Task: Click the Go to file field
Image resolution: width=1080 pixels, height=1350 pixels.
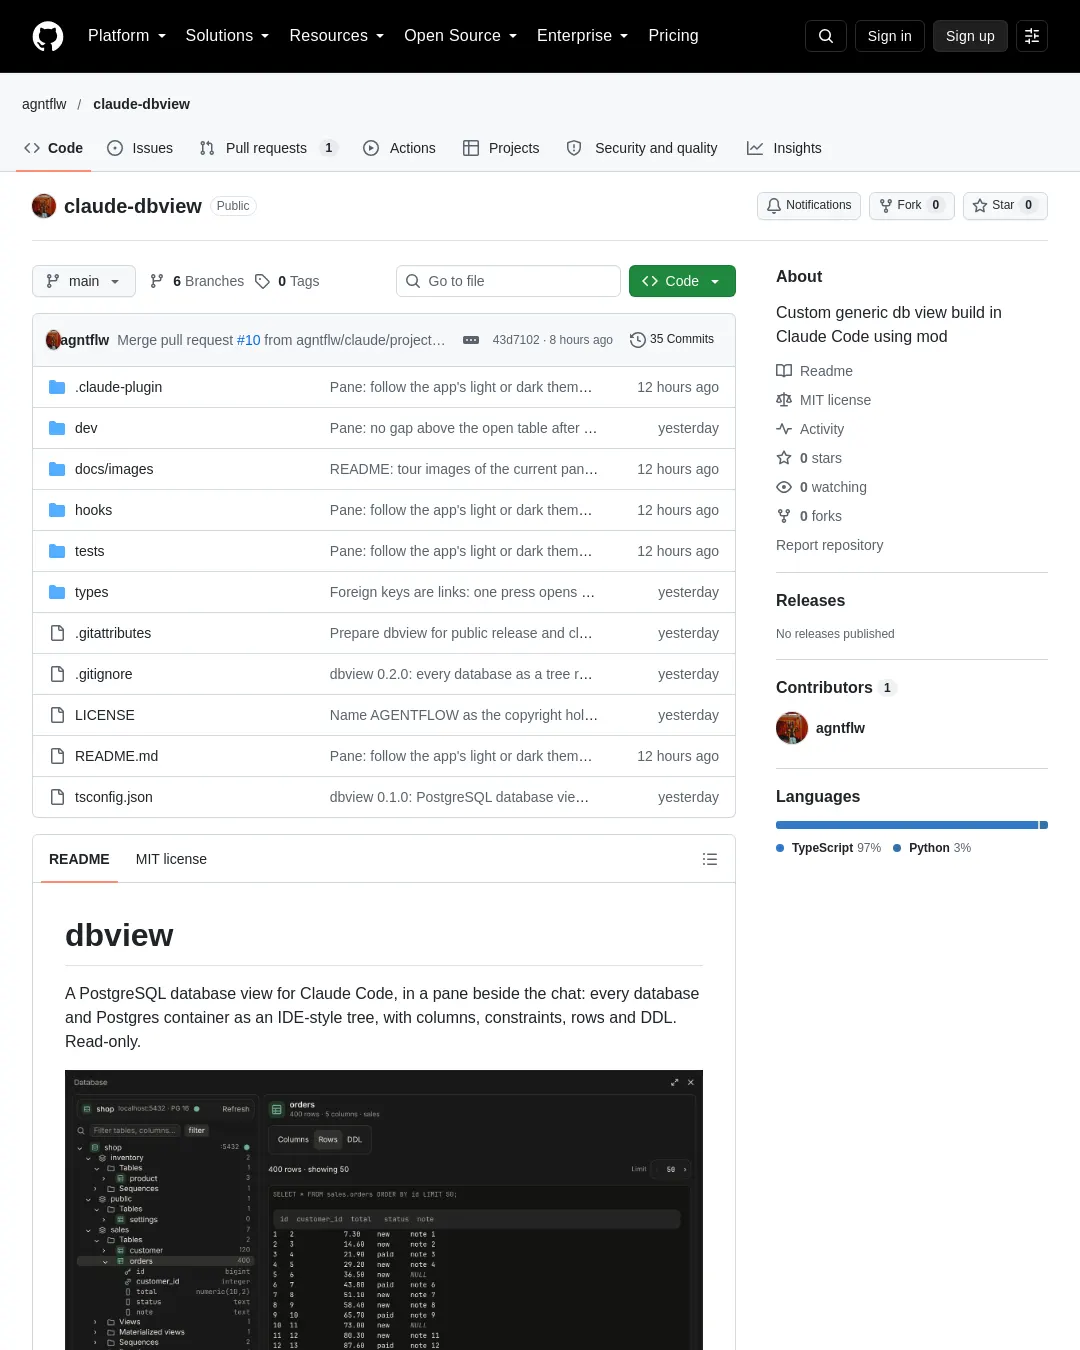Action: pyautogui.click(x=508, y=281)
